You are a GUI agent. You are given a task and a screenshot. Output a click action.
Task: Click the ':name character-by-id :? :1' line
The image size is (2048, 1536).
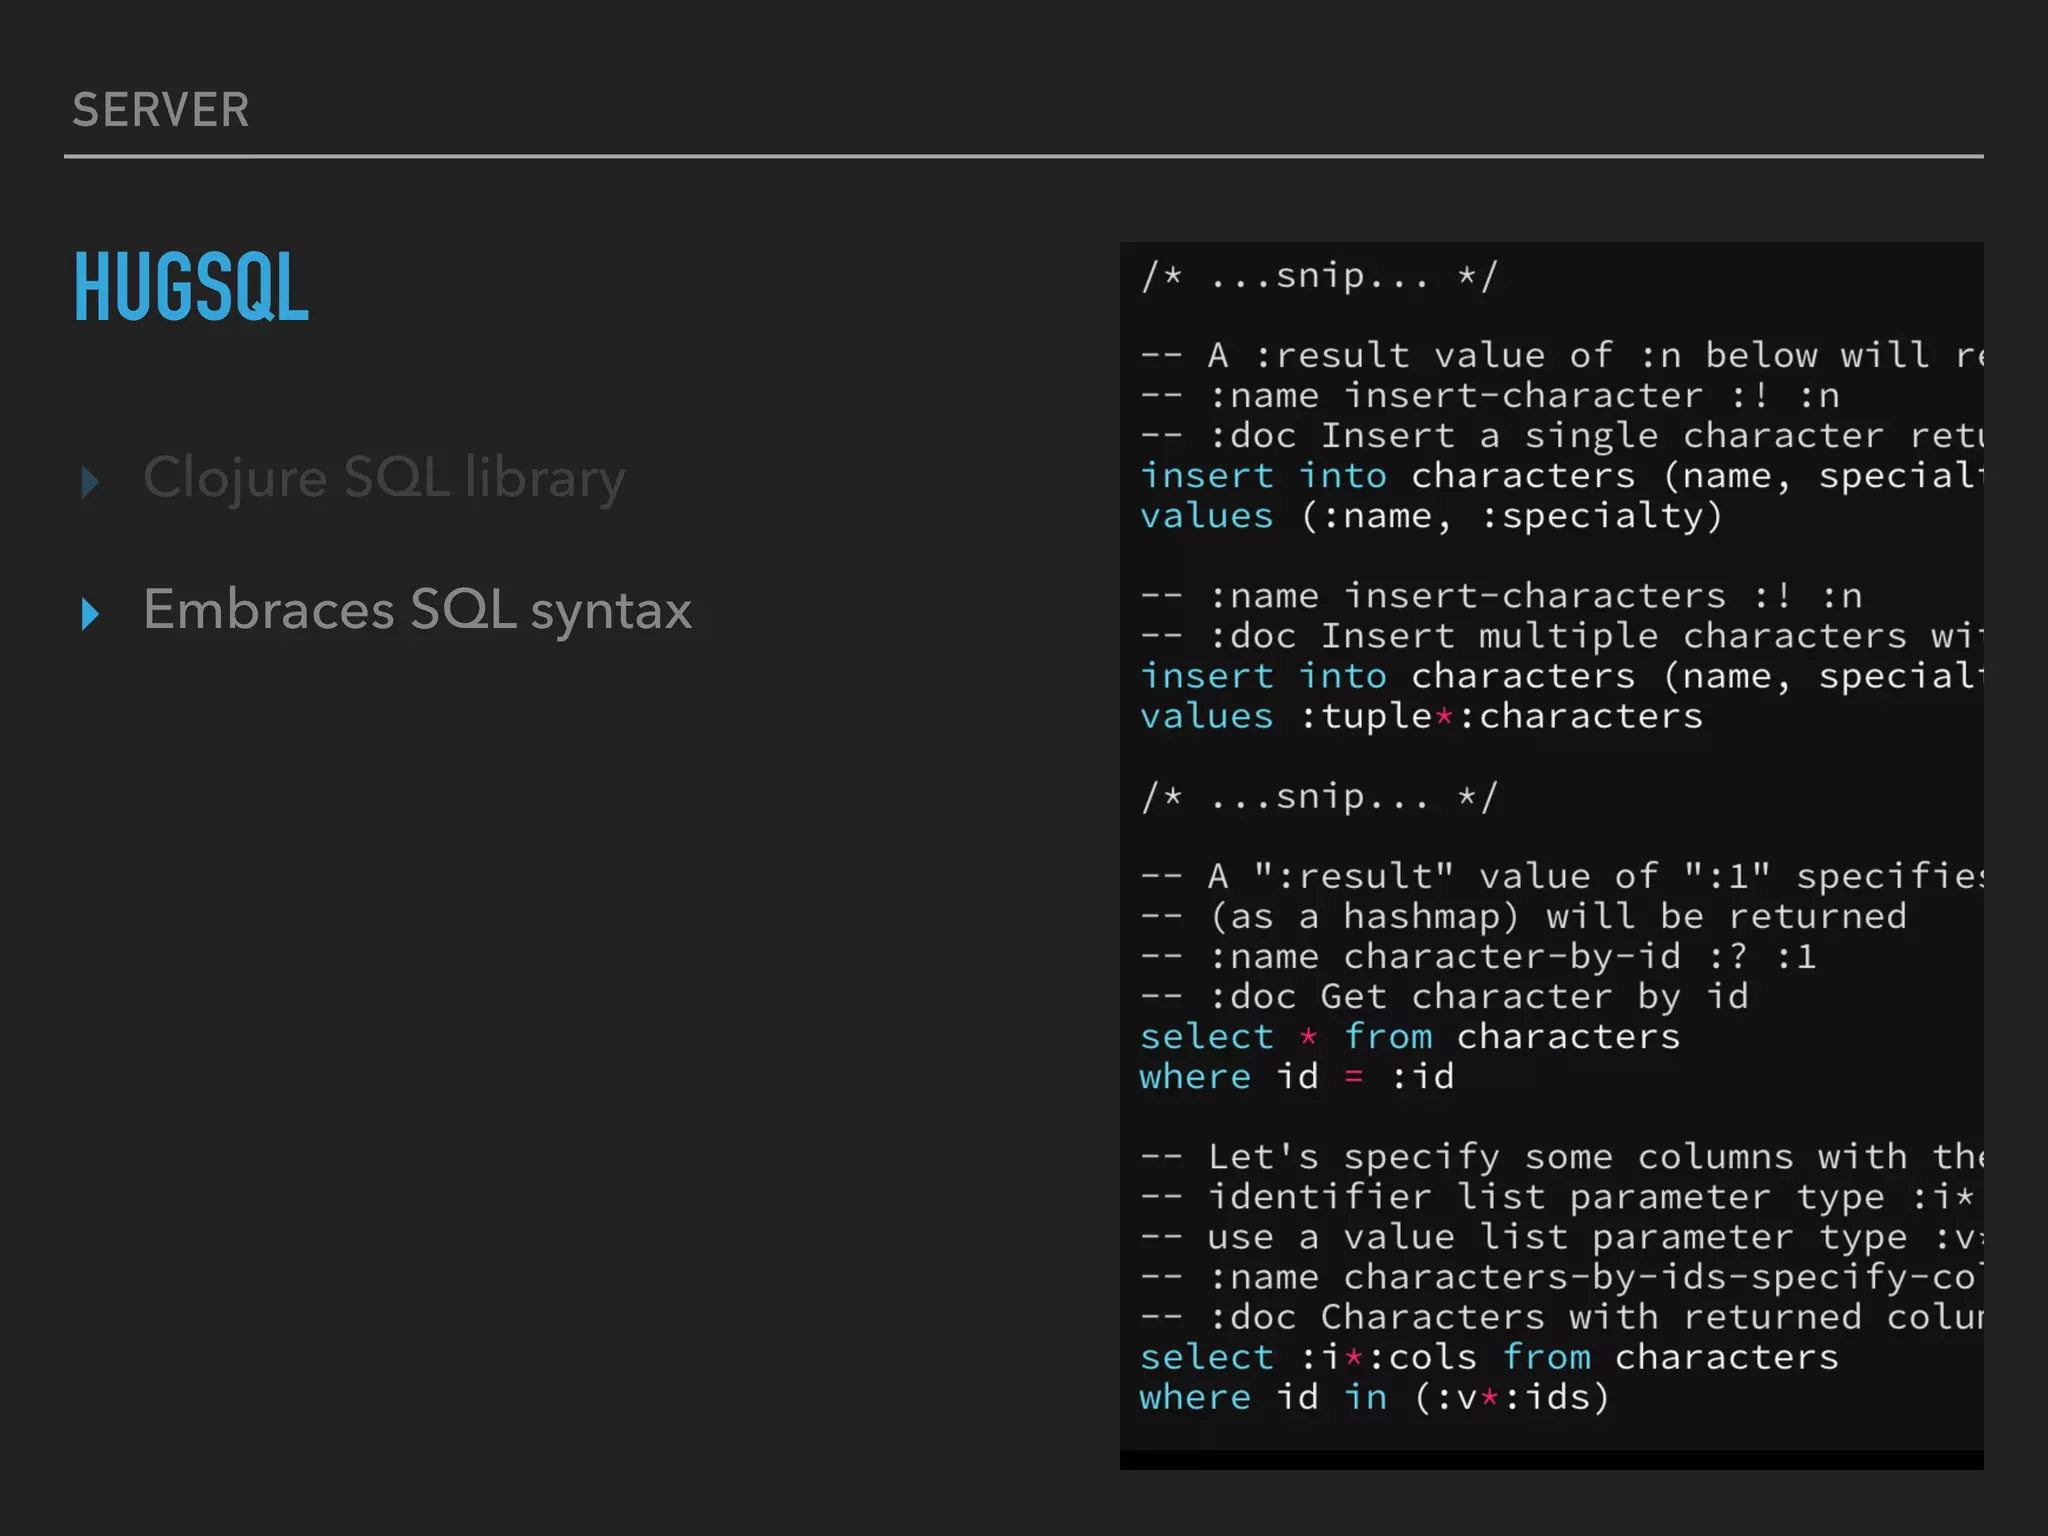[x=1478, y=957]
